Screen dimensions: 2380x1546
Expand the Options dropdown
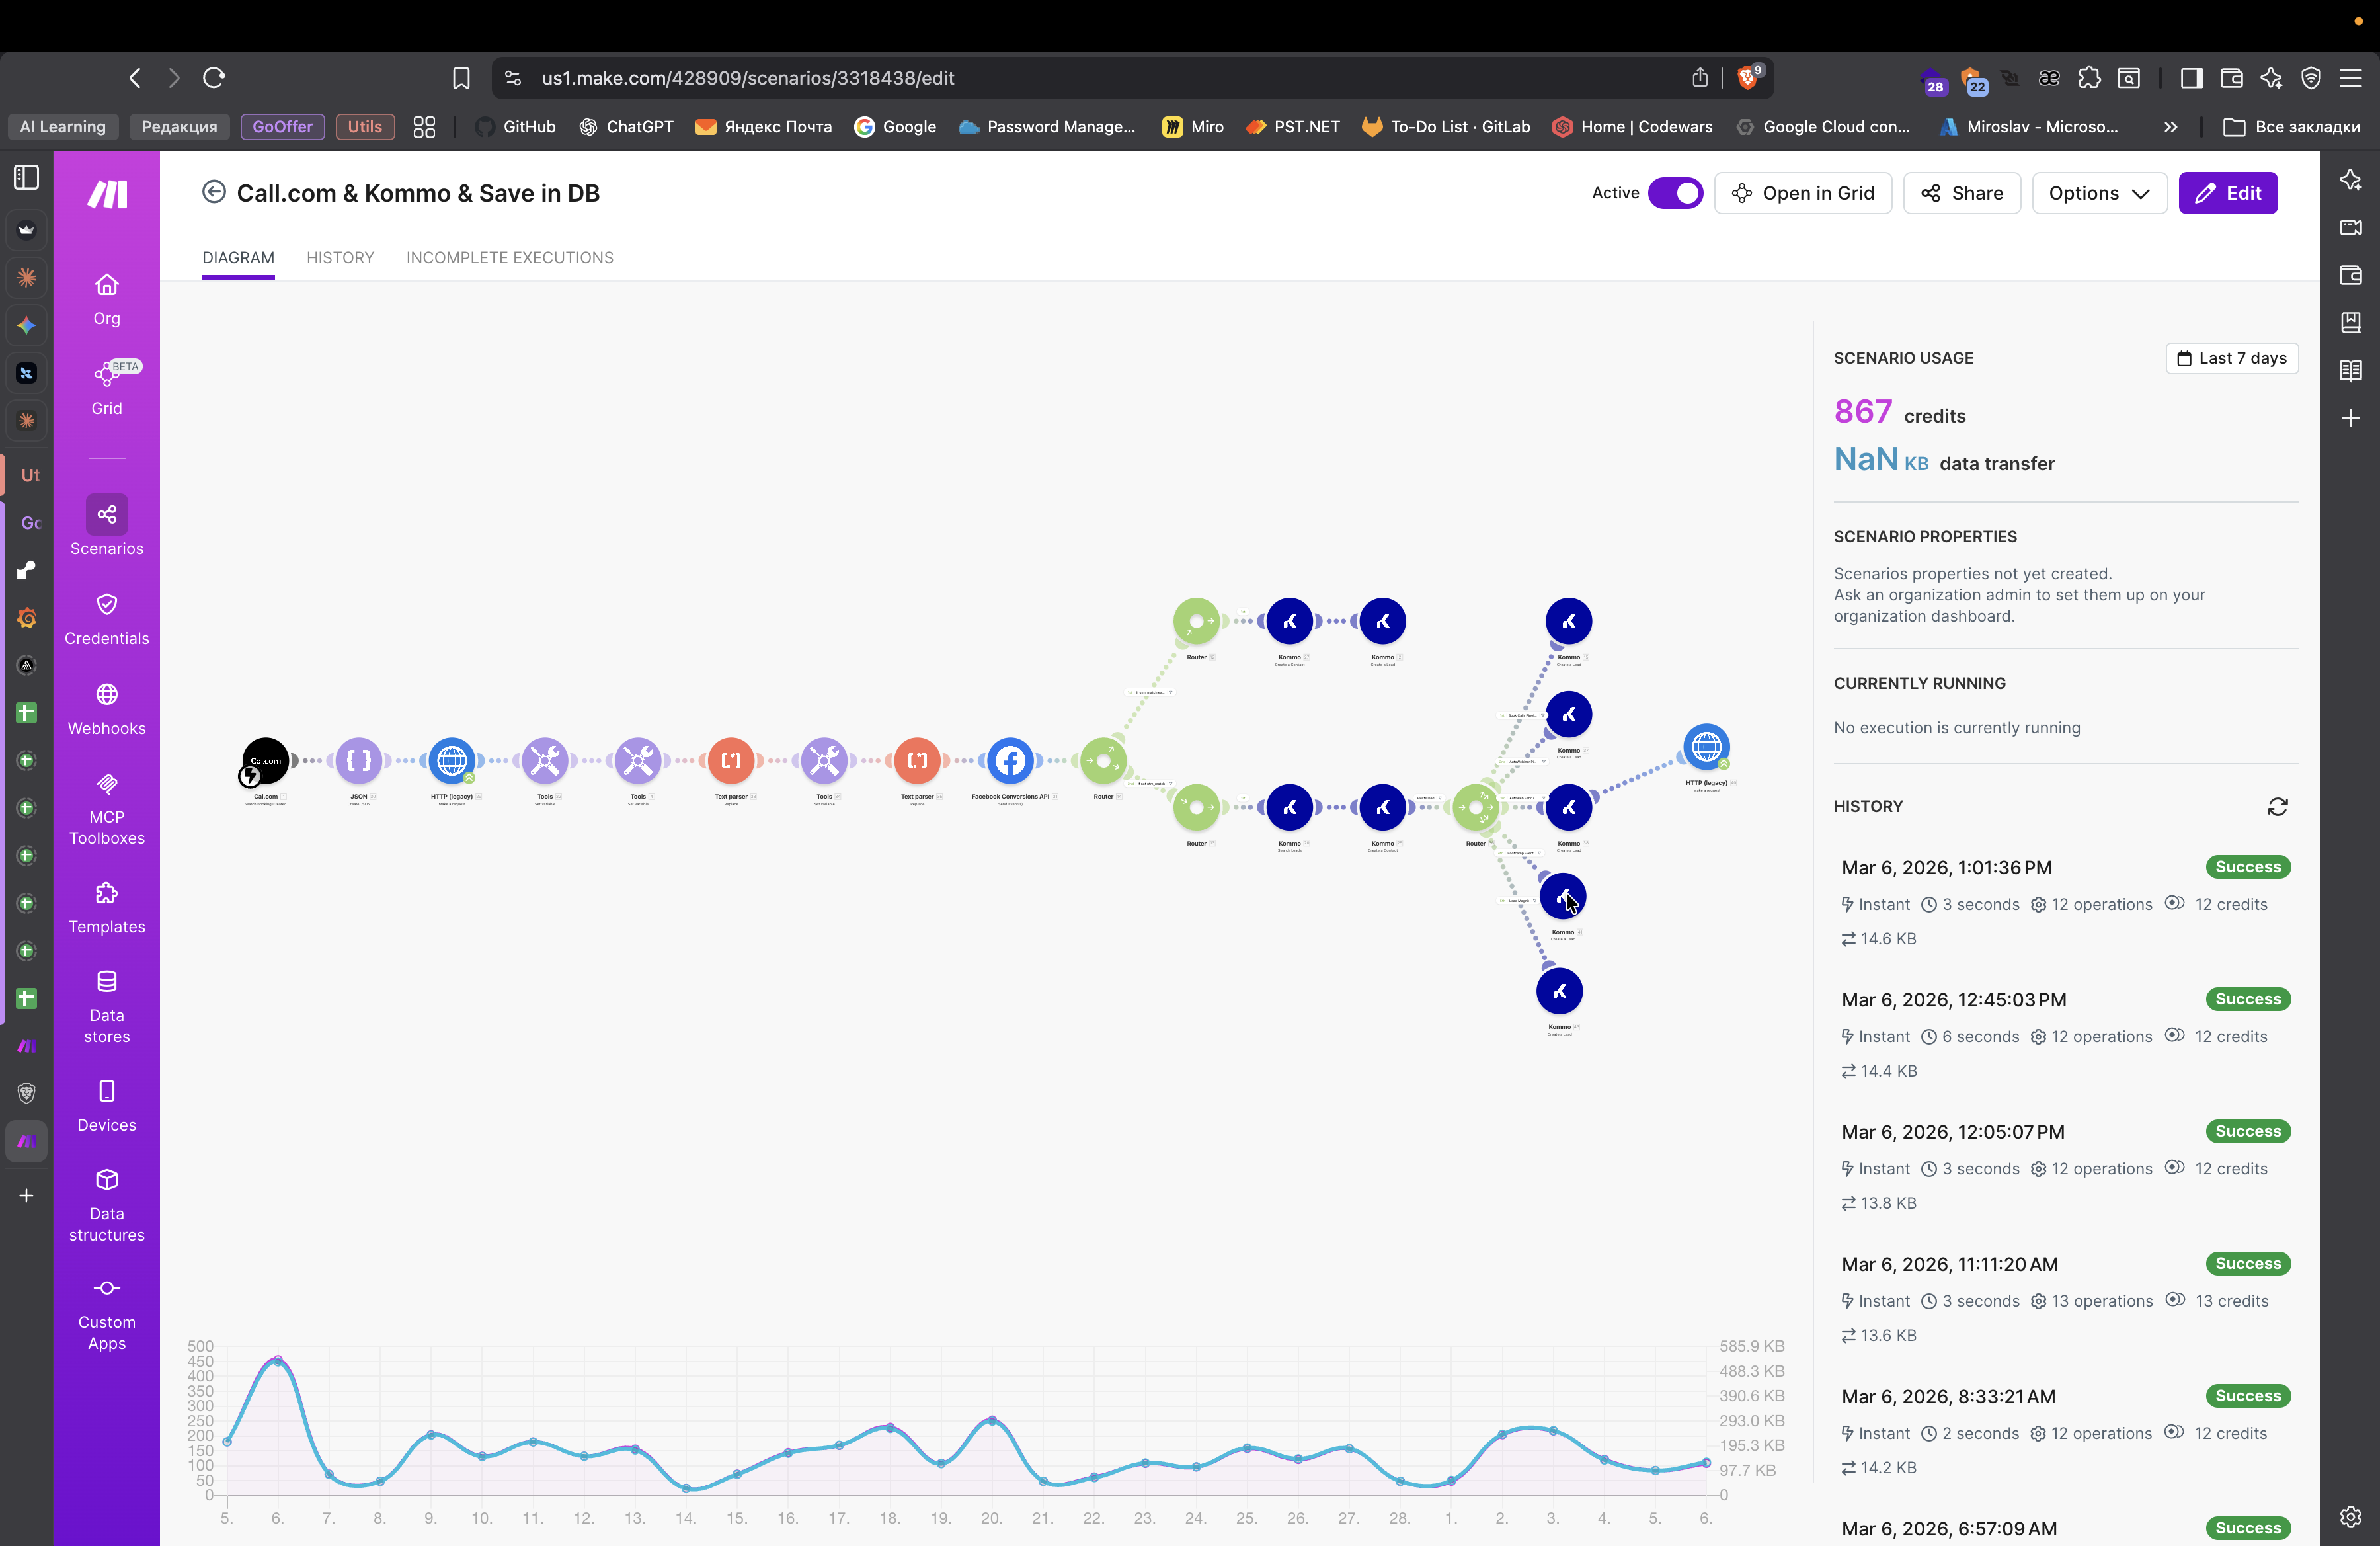[x=2098, y=193]
